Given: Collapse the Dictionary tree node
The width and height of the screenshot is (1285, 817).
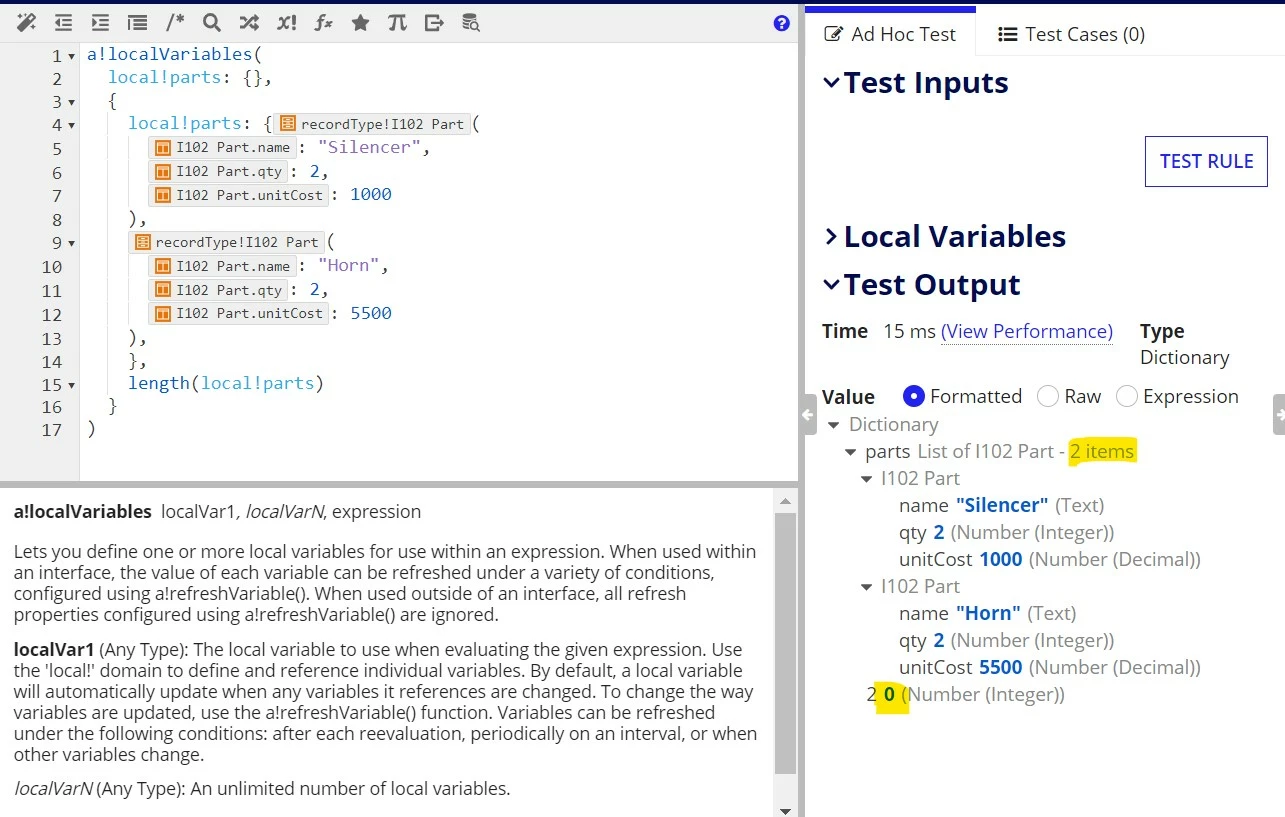Looking at the screenshot, I should tap(834, 425).
